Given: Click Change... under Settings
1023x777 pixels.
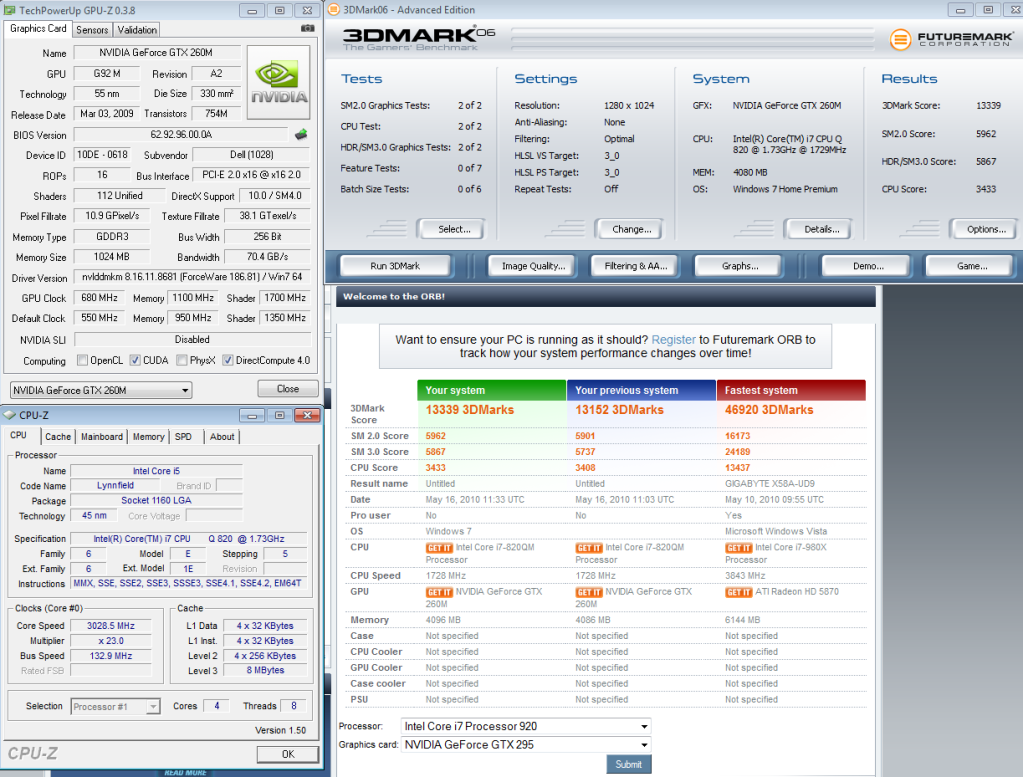Looking at the screenshot, I should pos(632,229).
